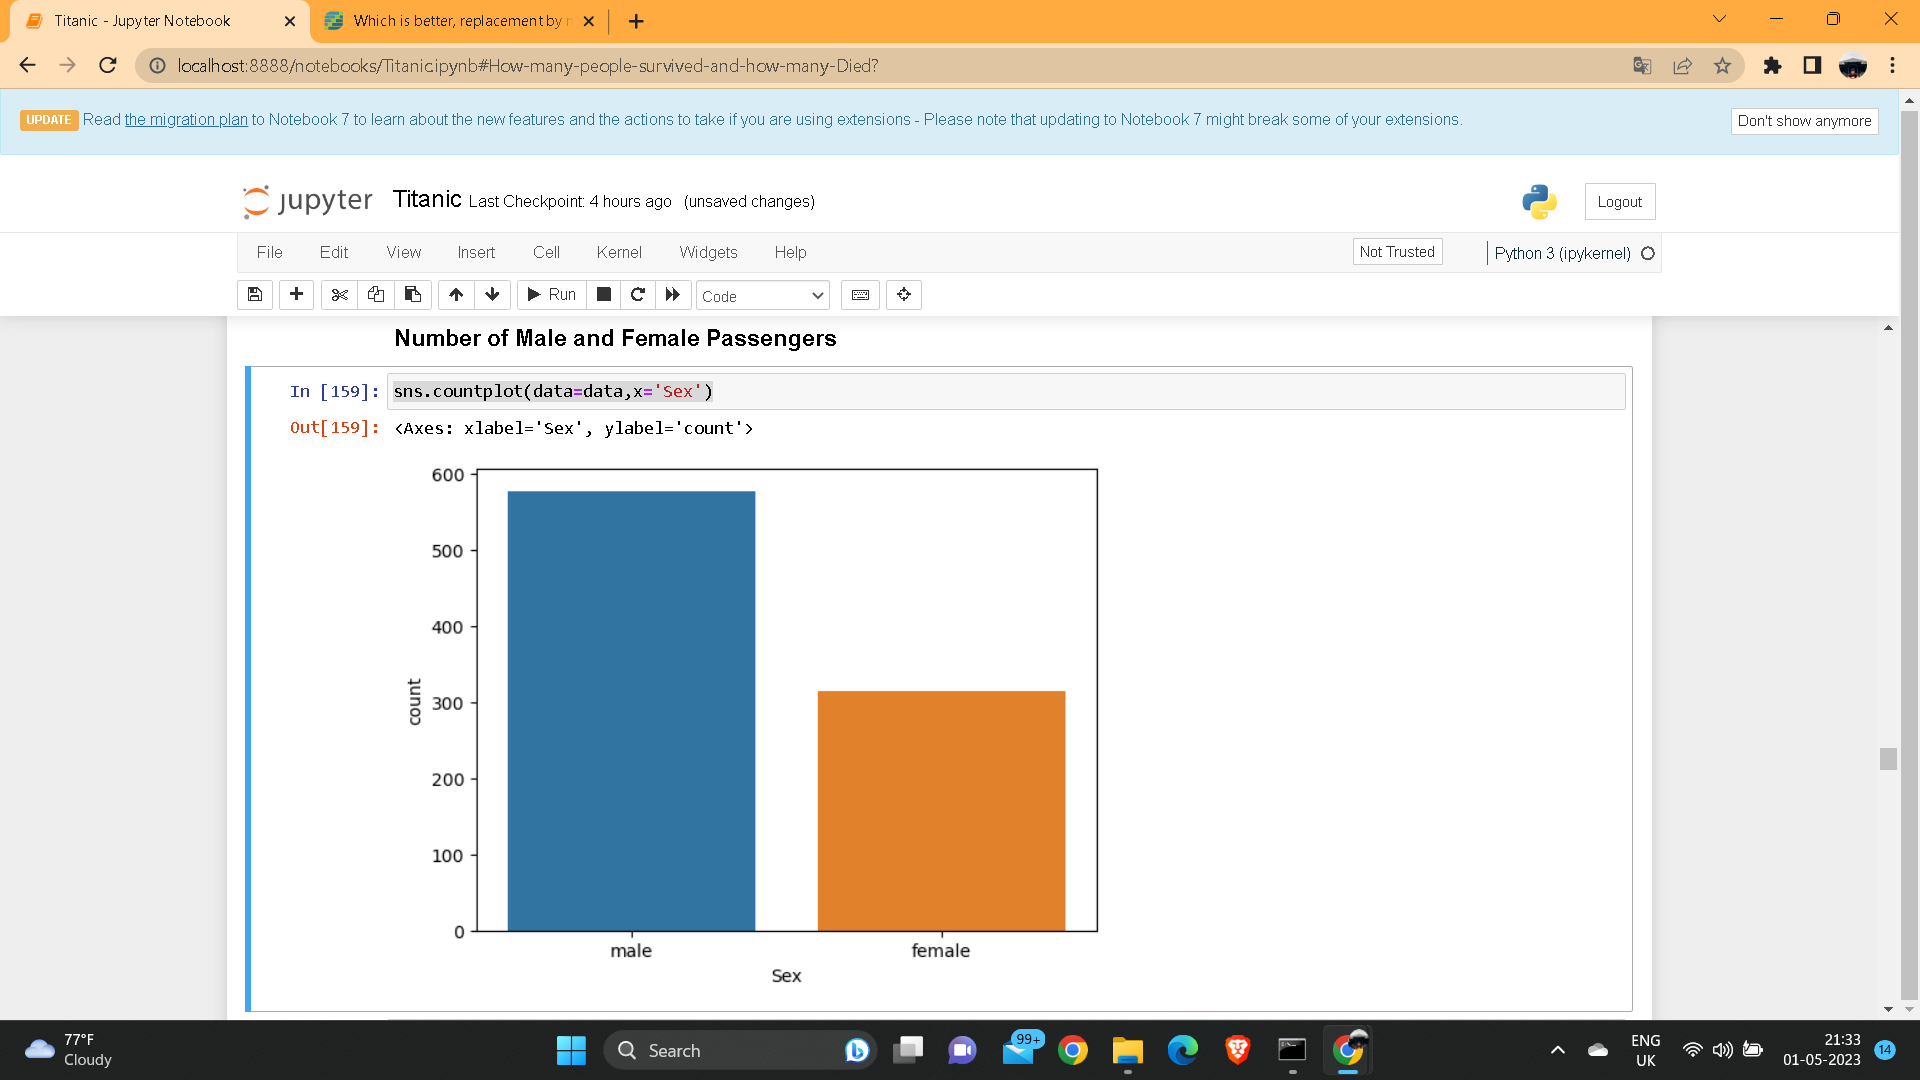Image resolution: width=1920 pixels, height=1080 pixels.
Task: Open the command palette keyboard icon
Action: click(x=860, y=294)
